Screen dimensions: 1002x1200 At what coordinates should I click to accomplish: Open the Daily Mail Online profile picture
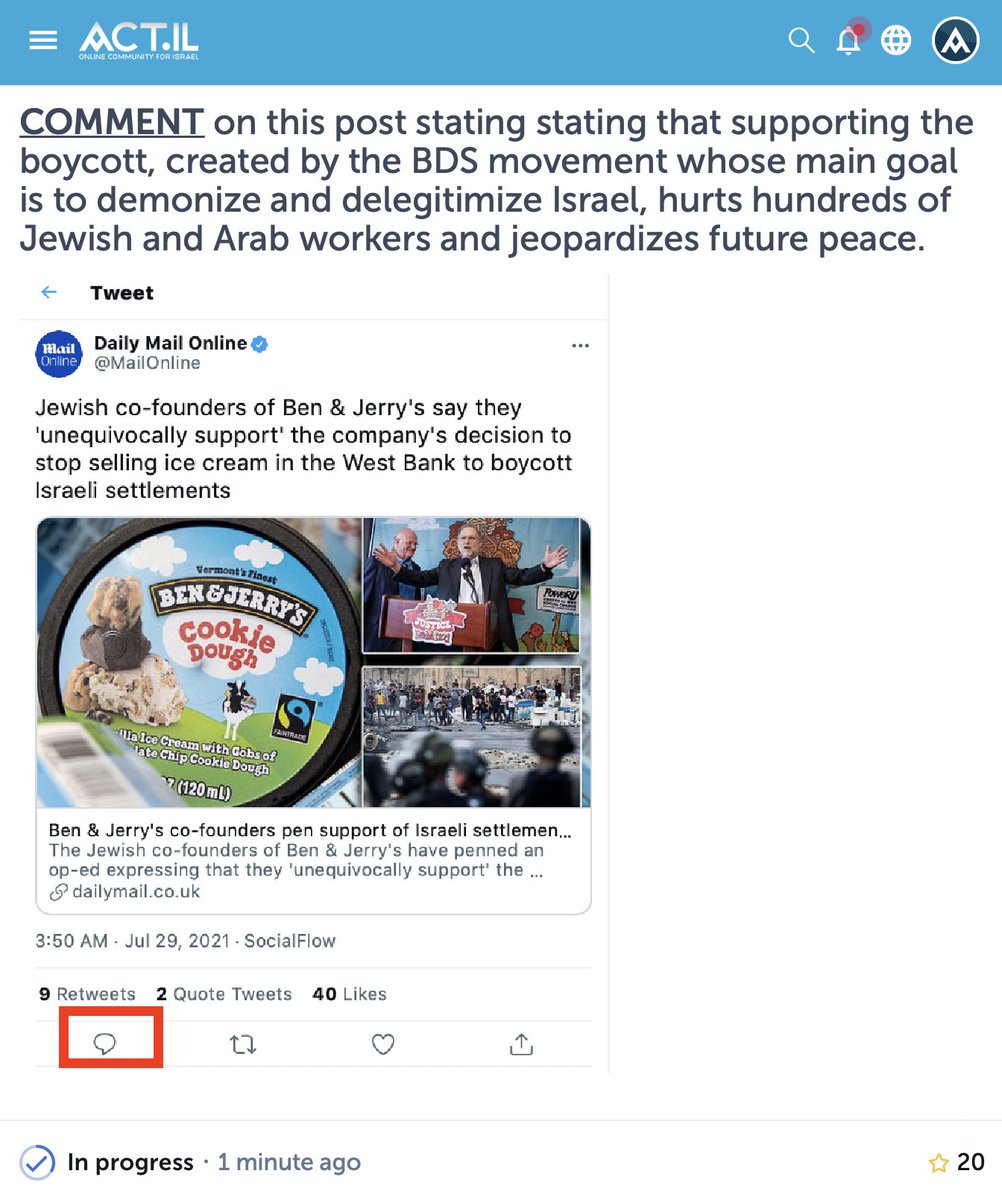pyautogui.click(x=58, y=354)
